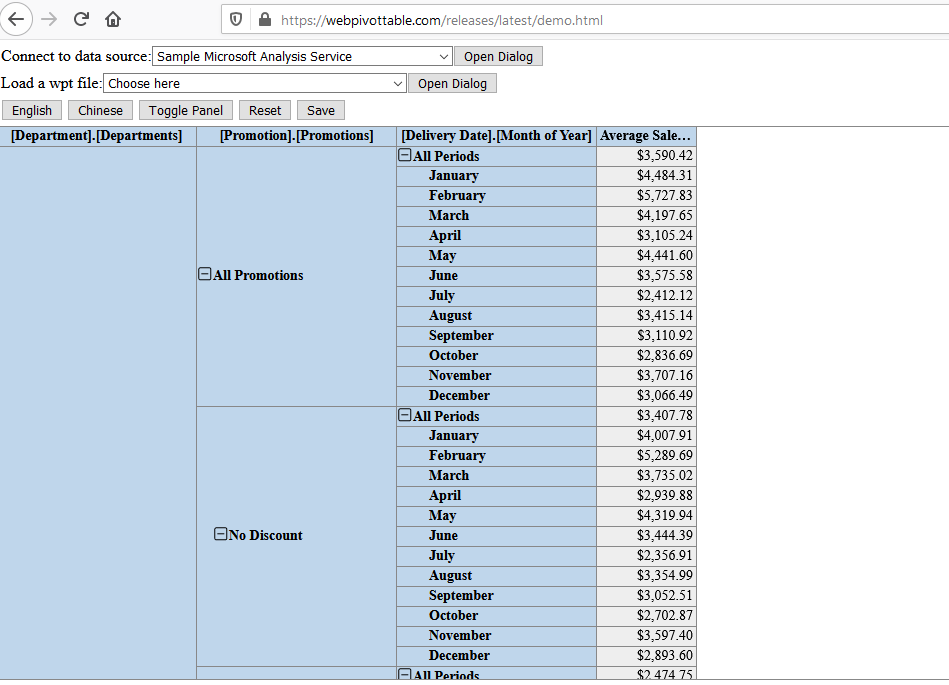The height and width of the screenshot is (685, 949).
Task: Switch language to Chinese
Action: [100, 110]
